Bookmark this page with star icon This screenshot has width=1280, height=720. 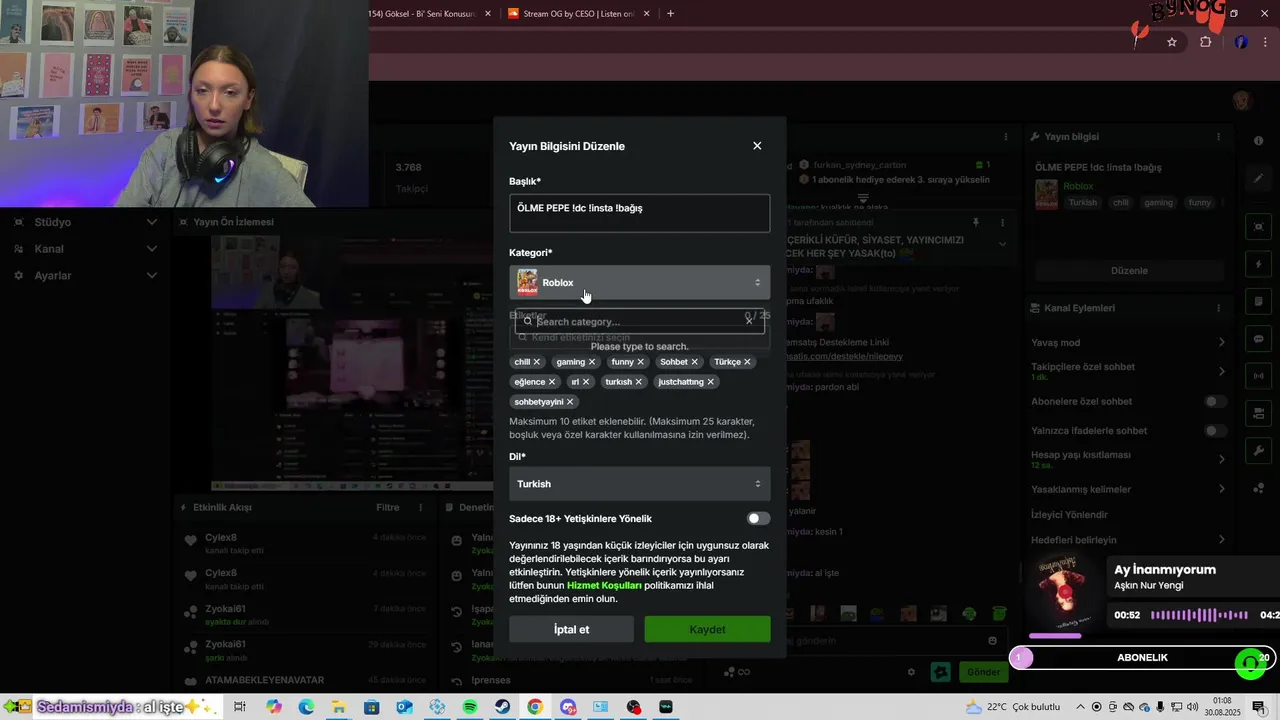tap(1172, 42)
